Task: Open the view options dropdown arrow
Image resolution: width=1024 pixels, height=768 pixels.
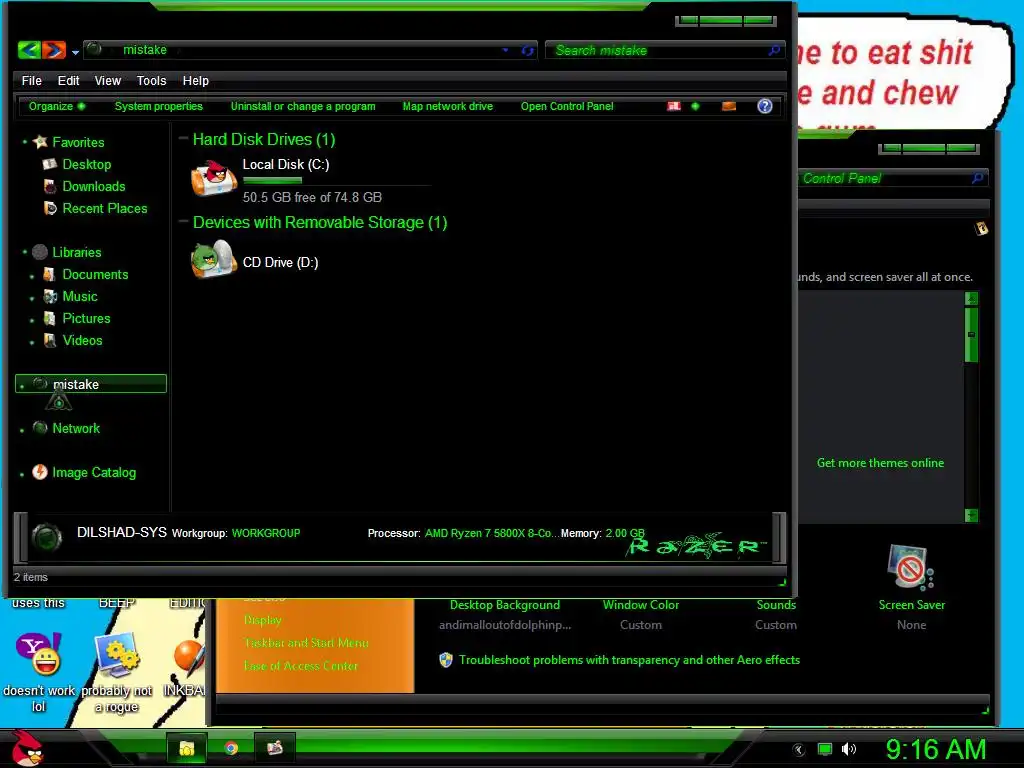Action: (x=695, y=106)
